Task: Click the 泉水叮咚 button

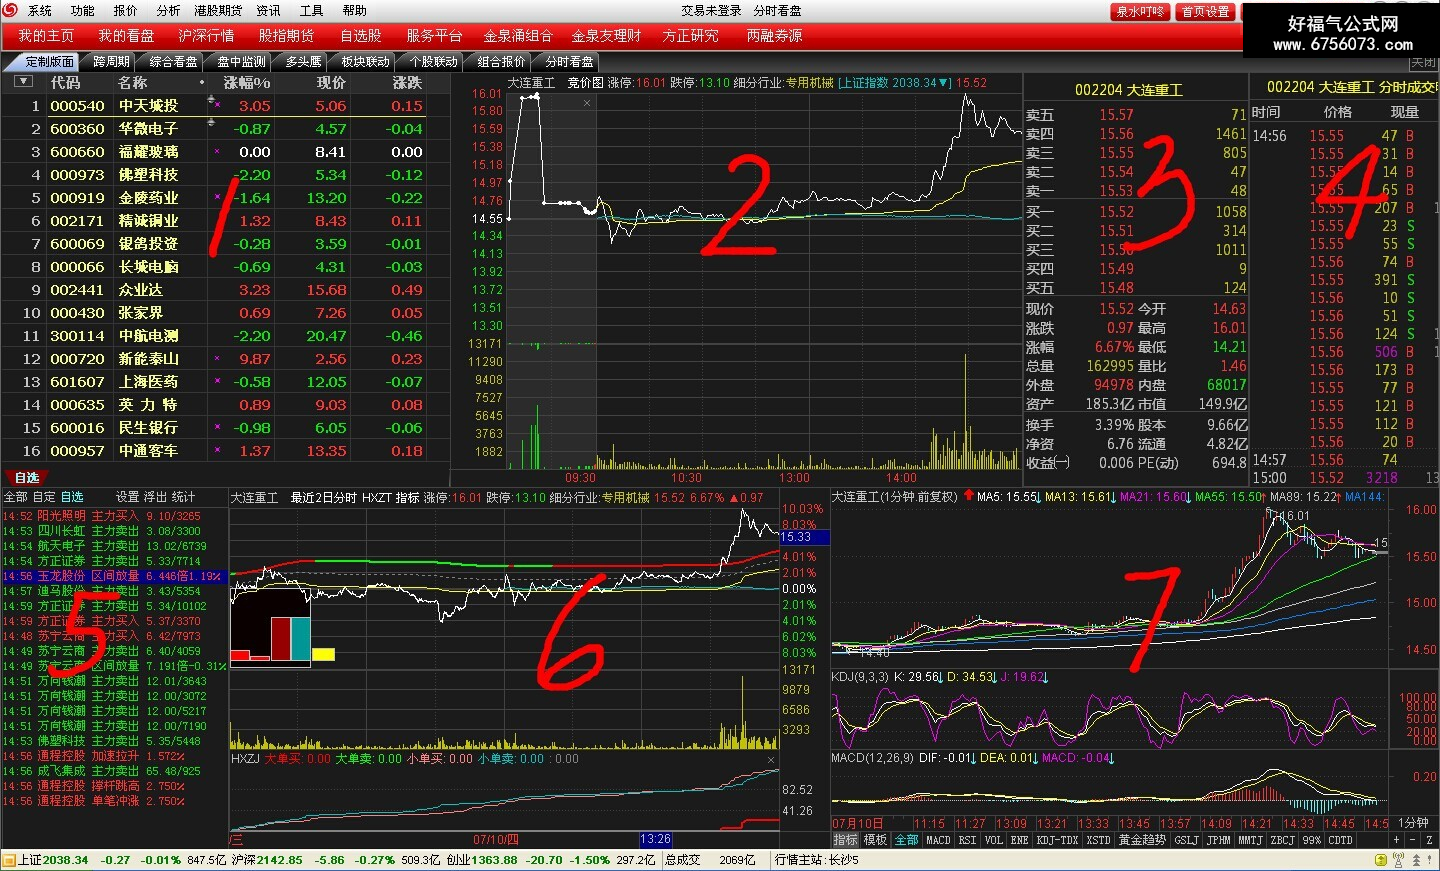Action: pyautogui.click(x=1140, y=12)
